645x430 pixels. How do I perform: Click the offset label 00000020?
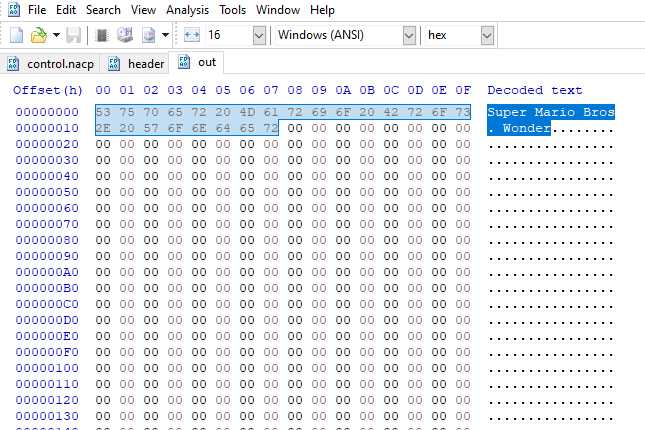point(47,144)
